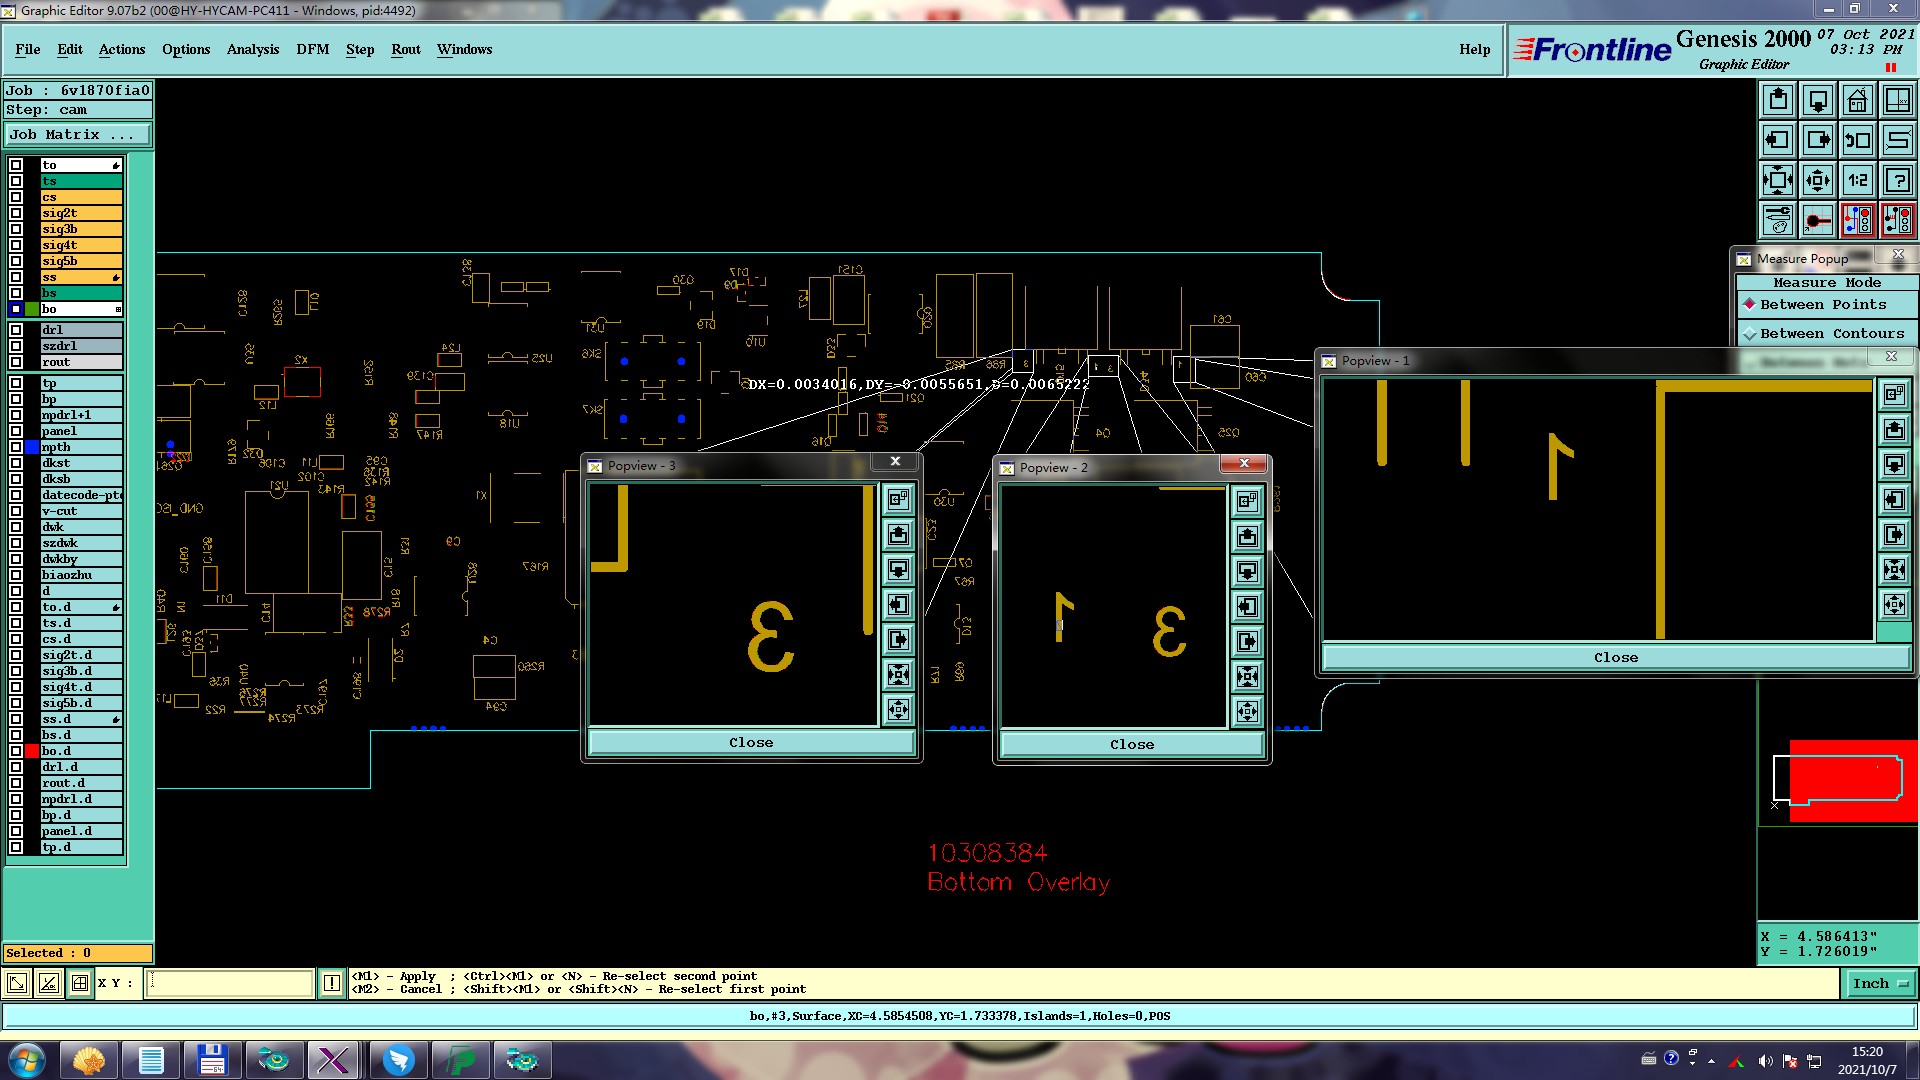1920x1080 pixels.
Task: Select Between Points measure mode
Action: (x=1822, y=305)
